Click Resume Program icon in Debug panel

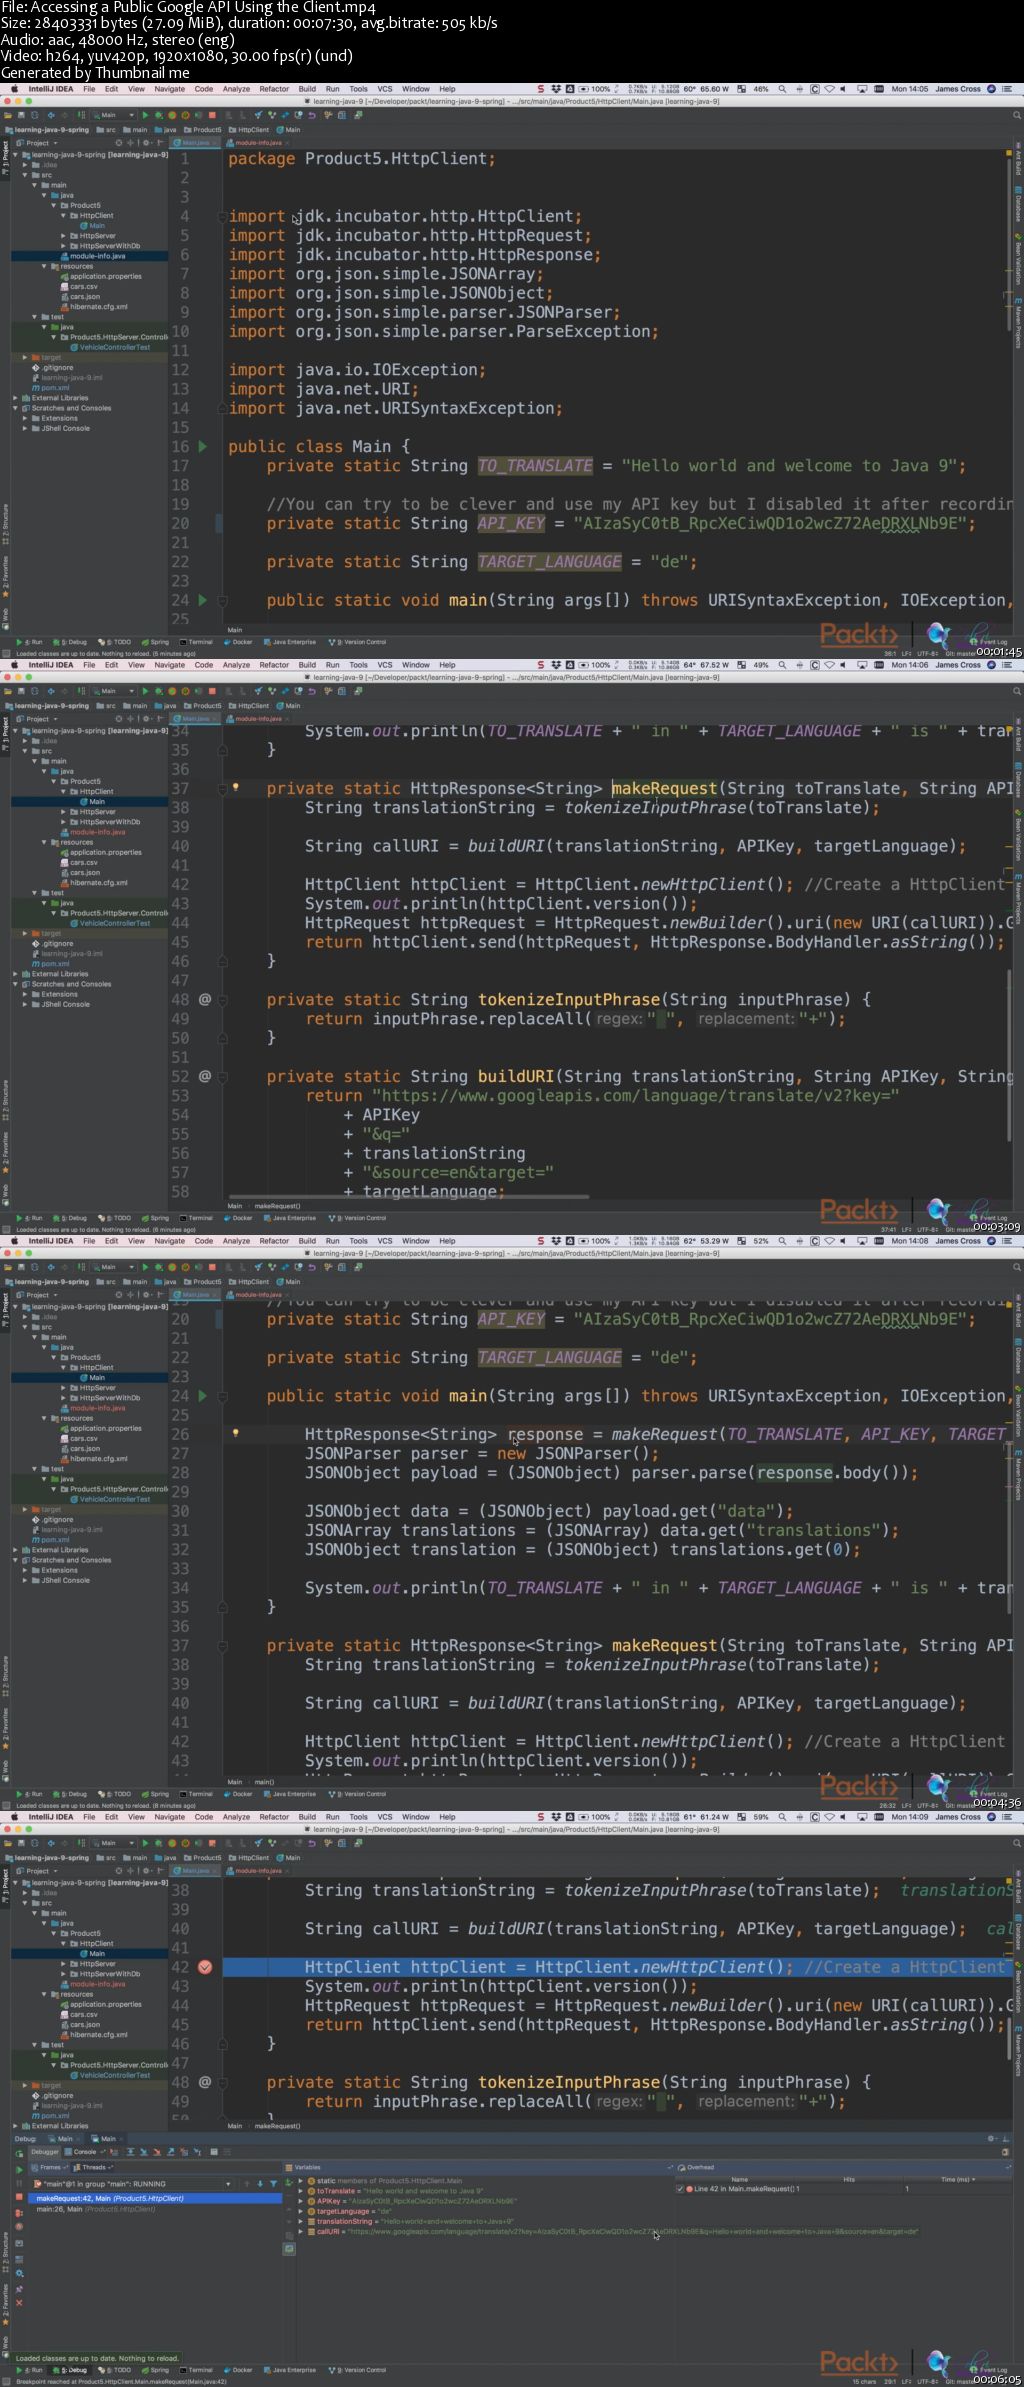click(19, 2170)
